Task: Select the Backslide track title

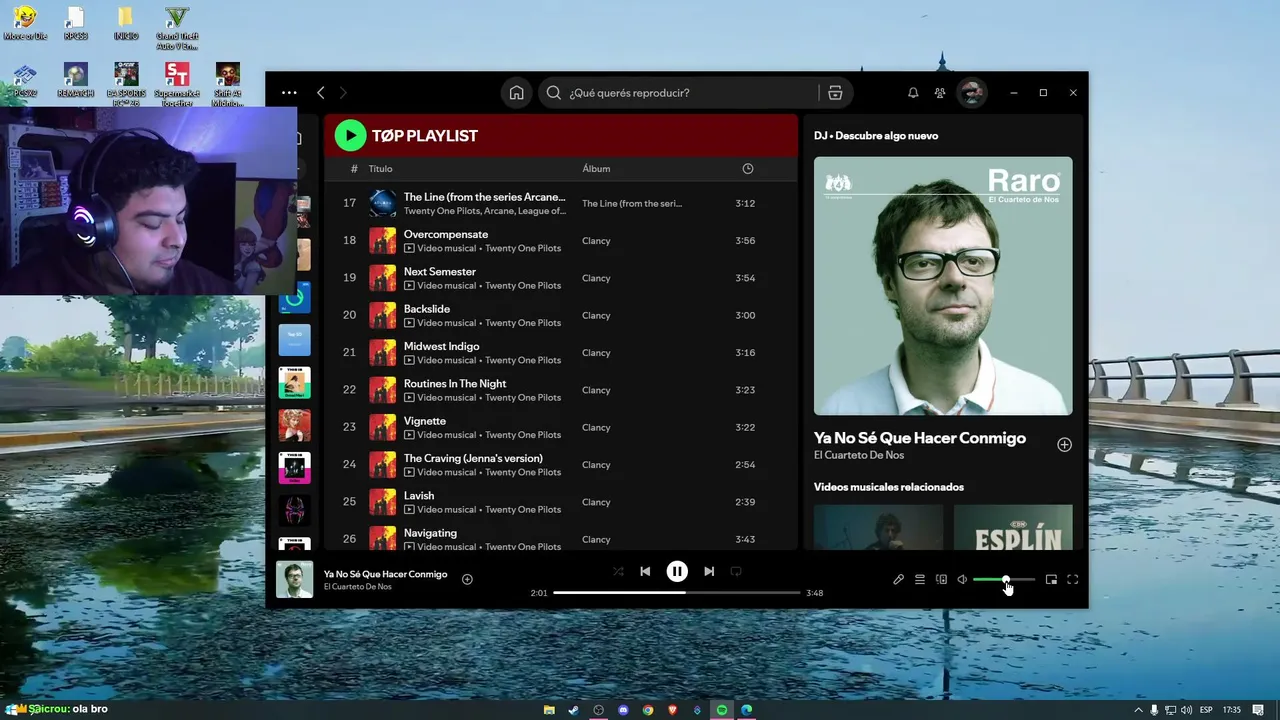Action: coord(427,309)
